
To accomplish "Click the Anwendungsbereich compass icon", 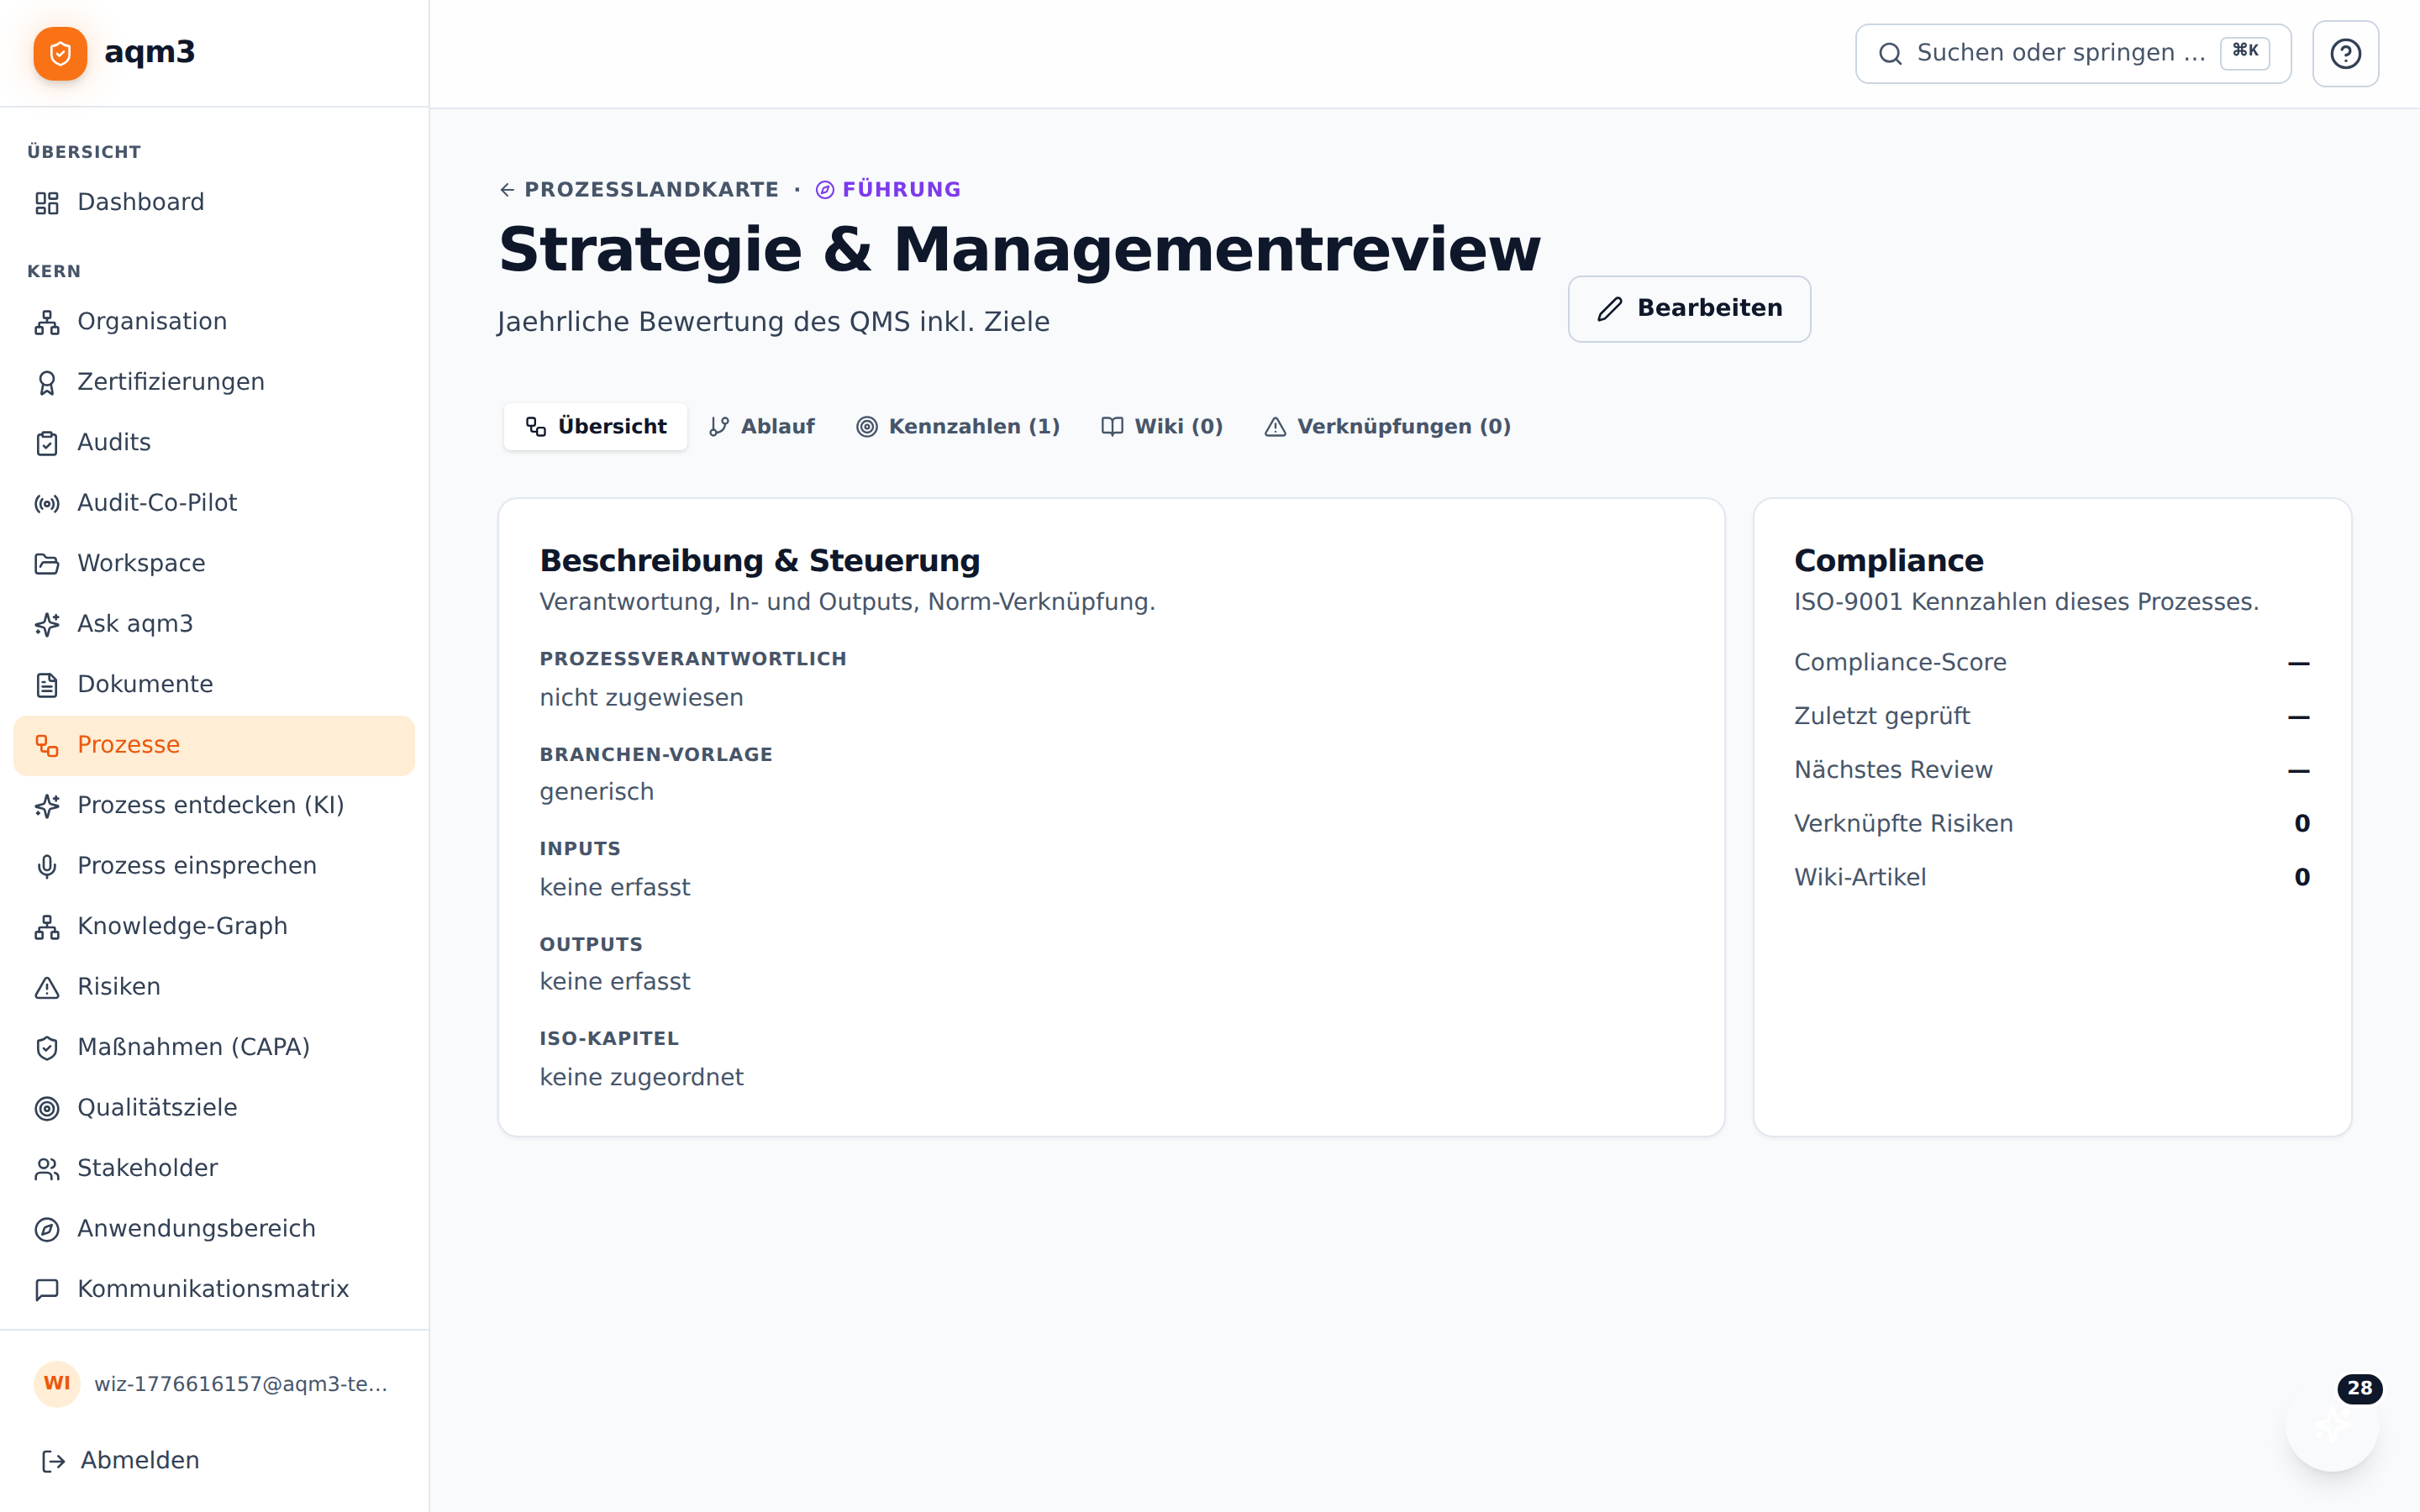I will coord(47,1230).
